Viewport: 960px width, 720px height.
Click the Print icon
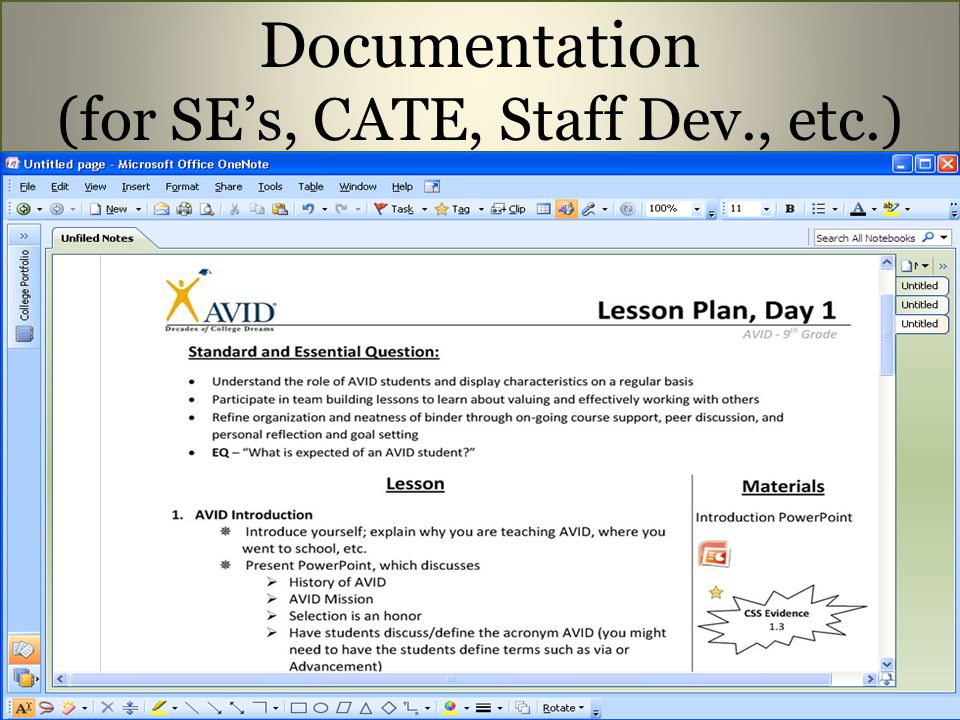tap(184, 209)
